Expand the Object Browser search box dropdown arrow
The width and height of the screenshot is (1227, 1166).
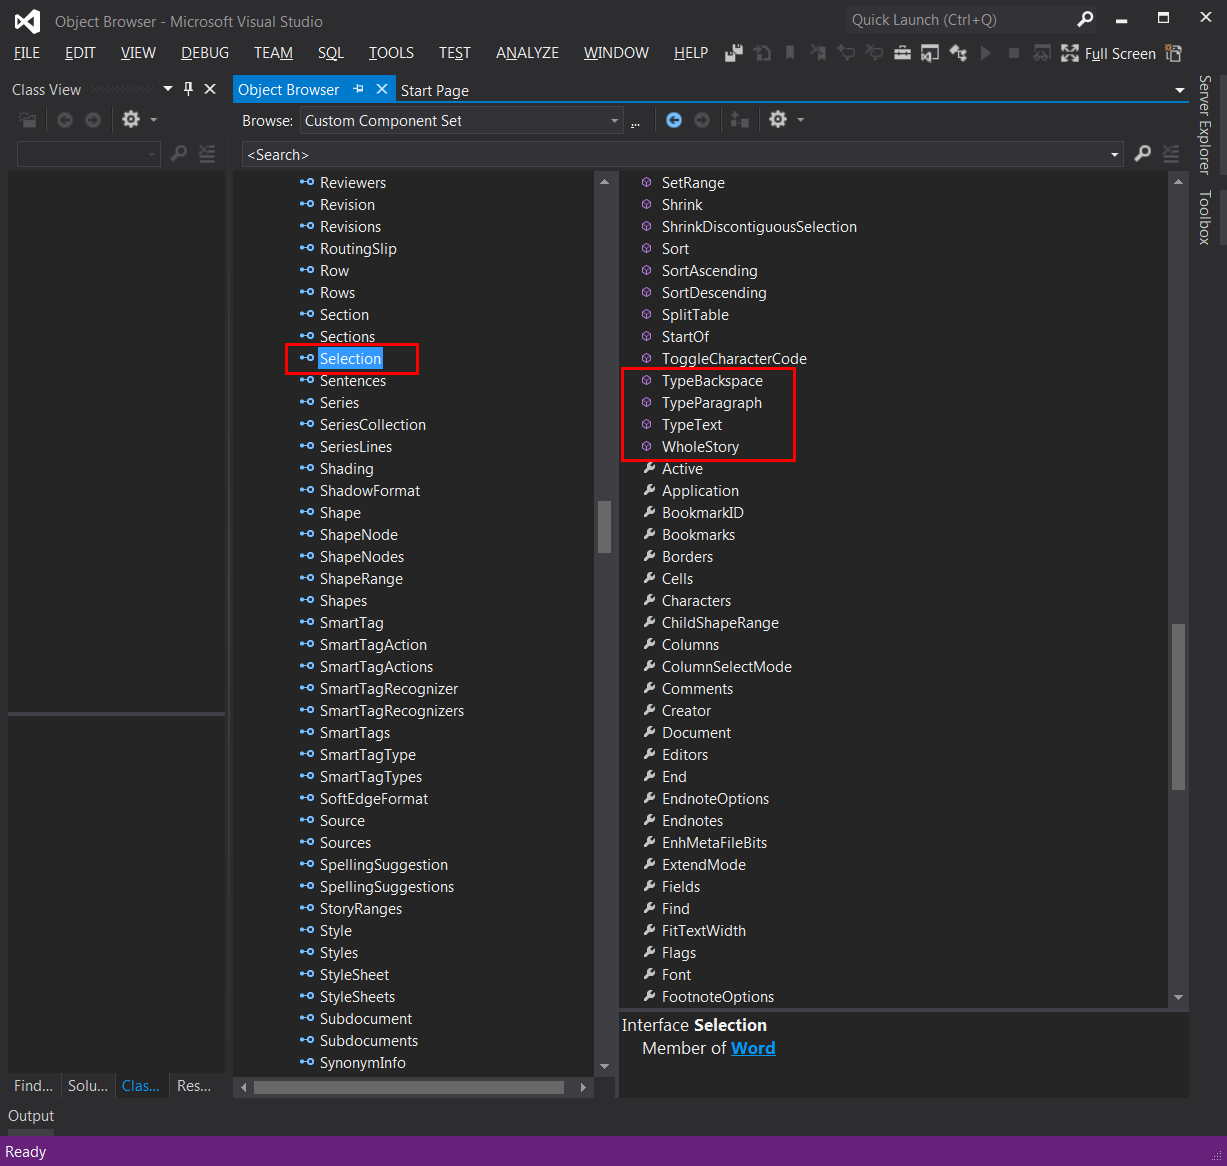coord(1114,155)
